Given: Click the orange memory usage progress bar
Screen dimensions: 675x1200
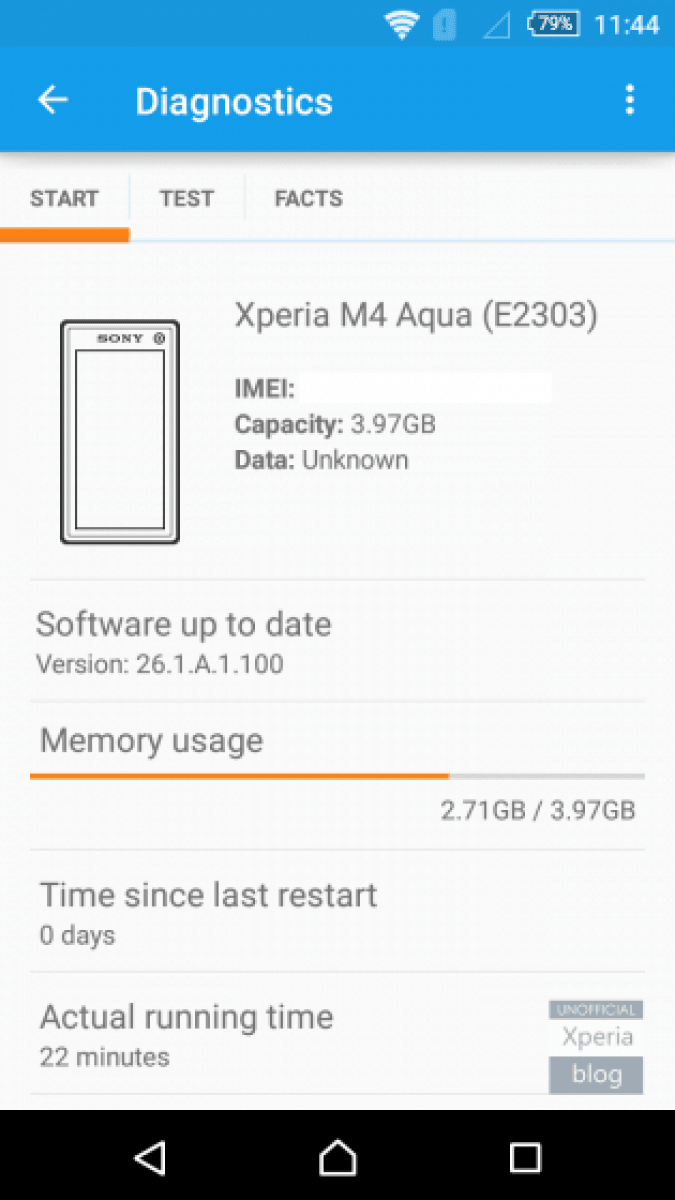Looking at the screenshot, I should point(240,775).
